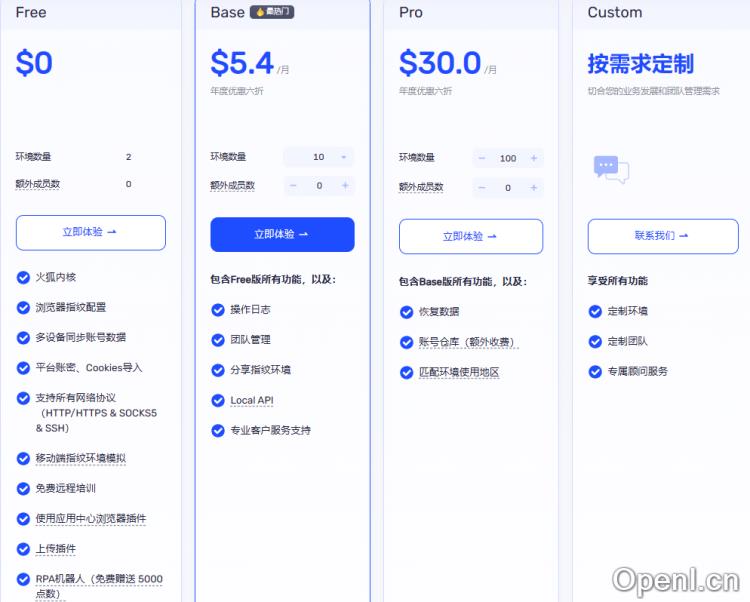Viewport: 750px width, 602px height.
Task: Decrease Pro plan 环境数量 with minus button
Action: pos(481,158)
